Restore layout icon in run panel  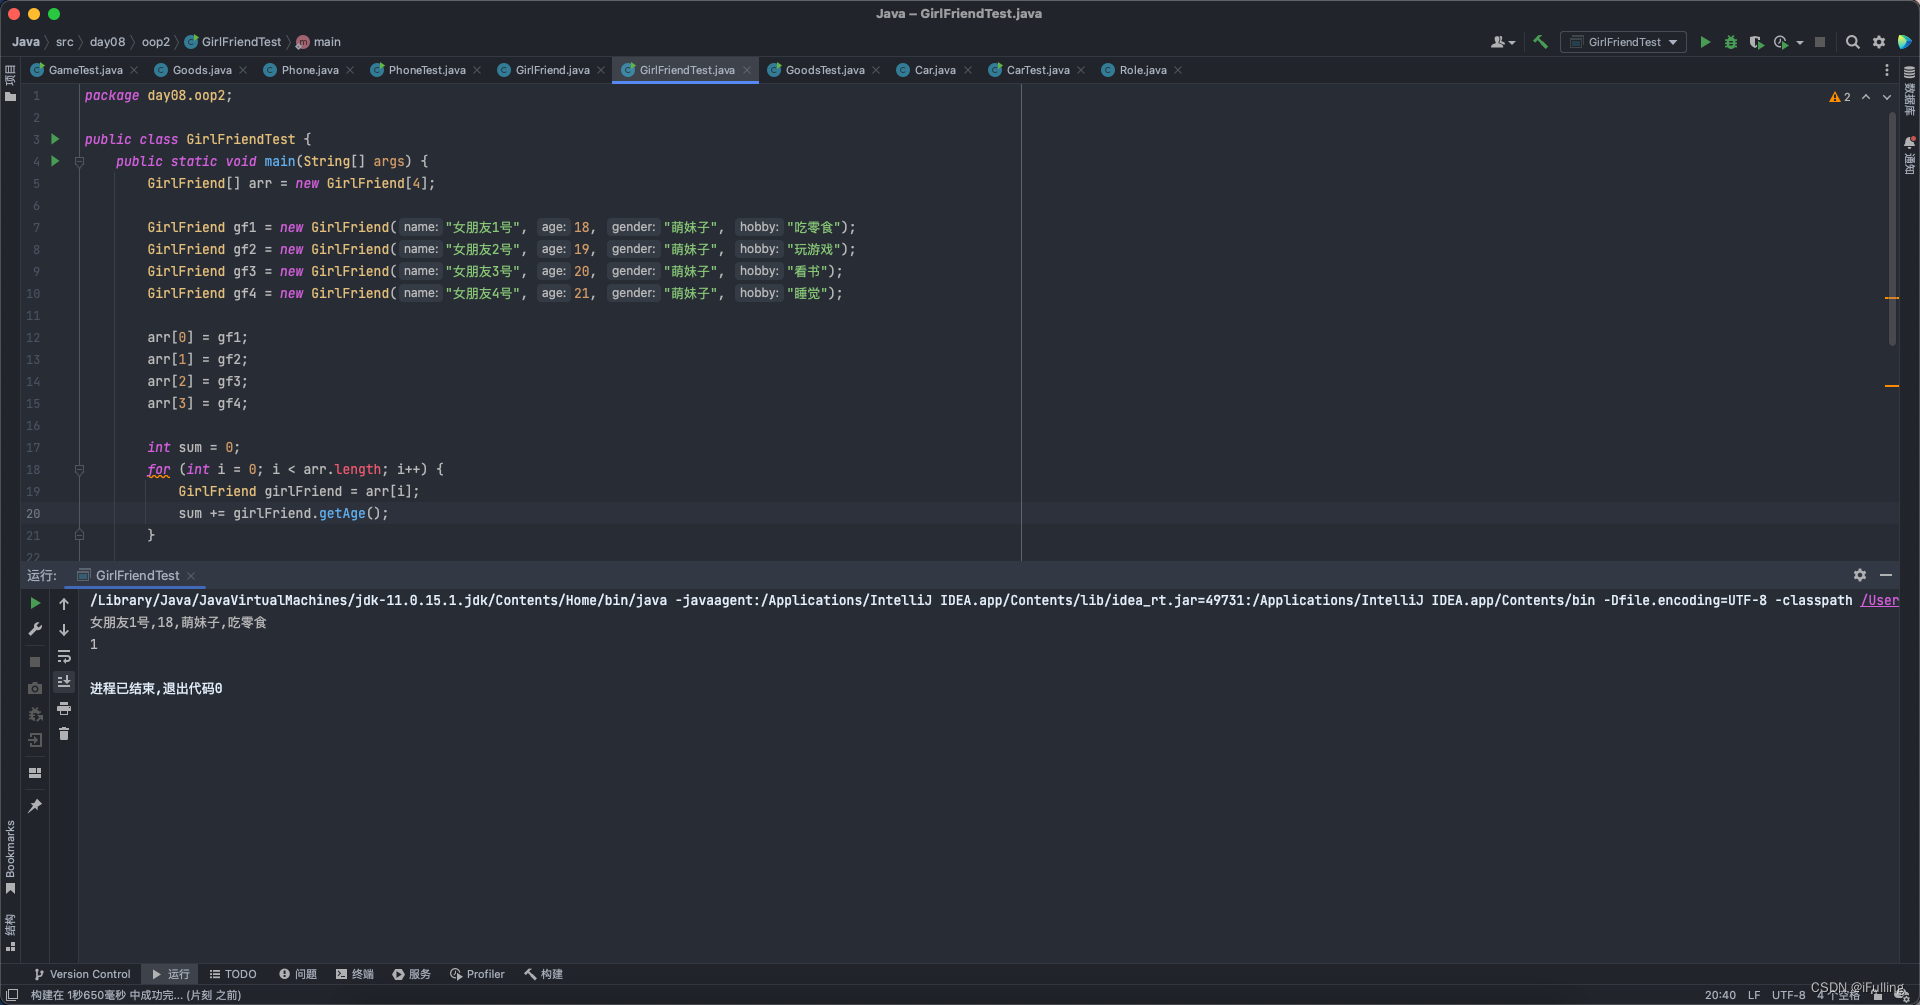point(35,773)
